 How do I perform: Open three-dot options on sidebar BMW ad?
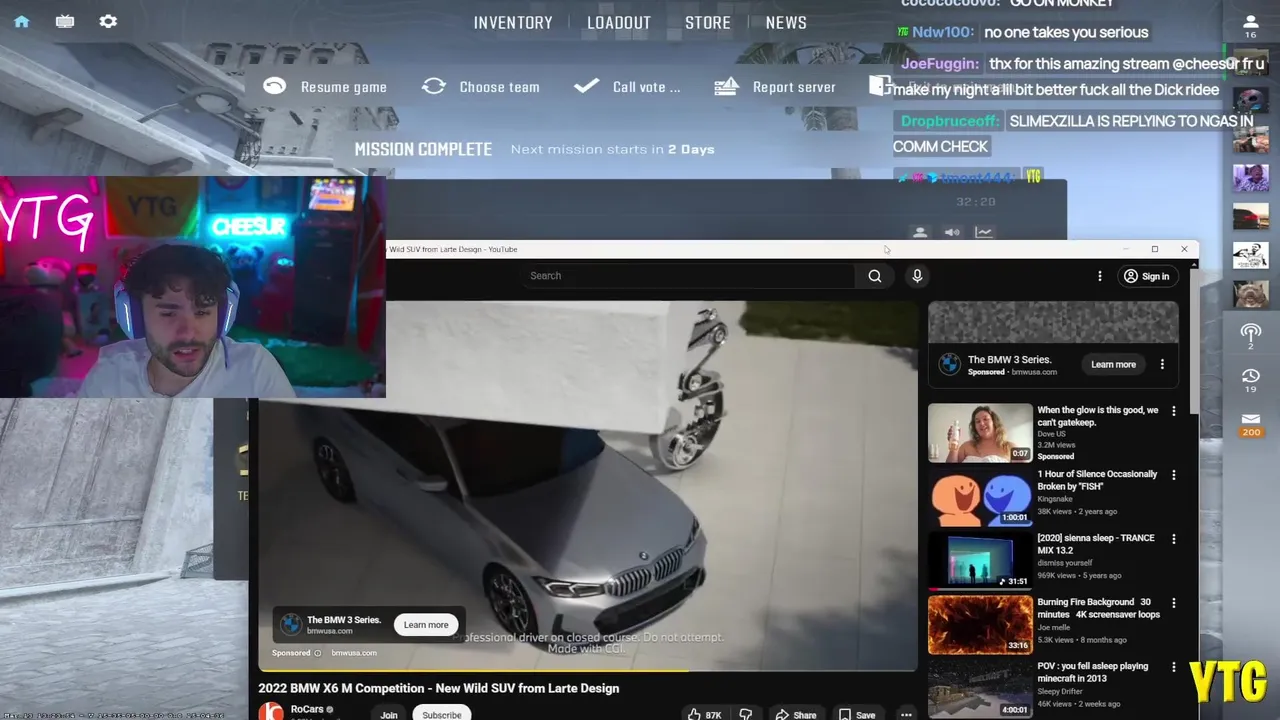(x=1162, y=365)
